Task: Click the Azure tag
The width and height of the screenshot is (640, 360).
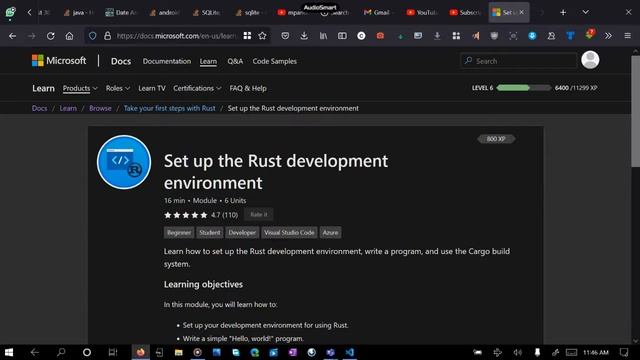Action: click(x=330, y=233)
